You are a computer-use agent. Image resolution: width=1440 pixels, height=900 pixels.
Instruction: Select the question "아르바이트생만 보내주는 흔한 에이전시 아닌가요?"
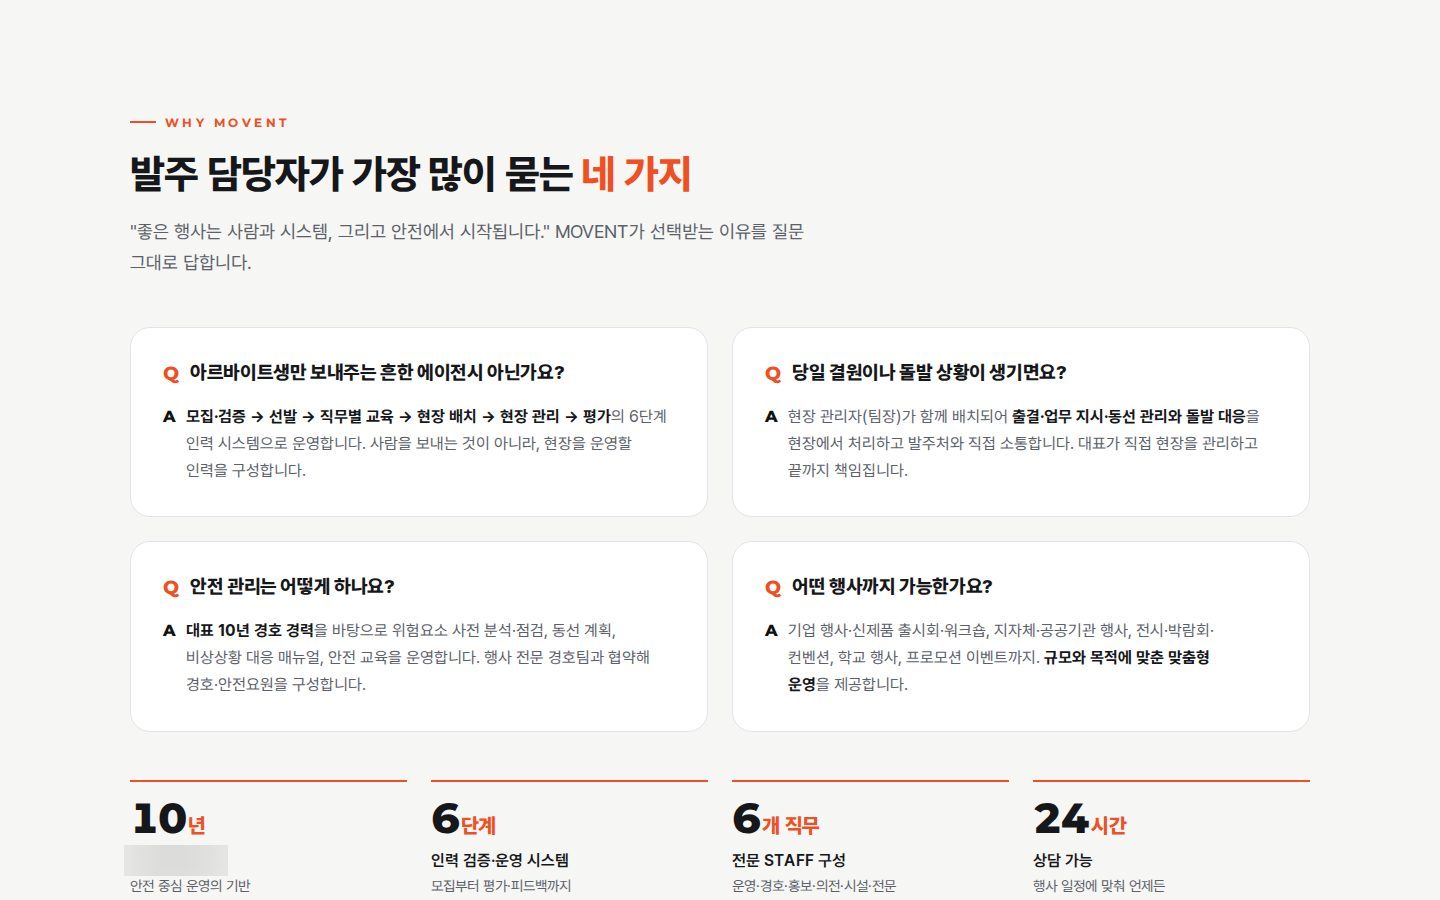pyautogui.click(x=377, y=373)
